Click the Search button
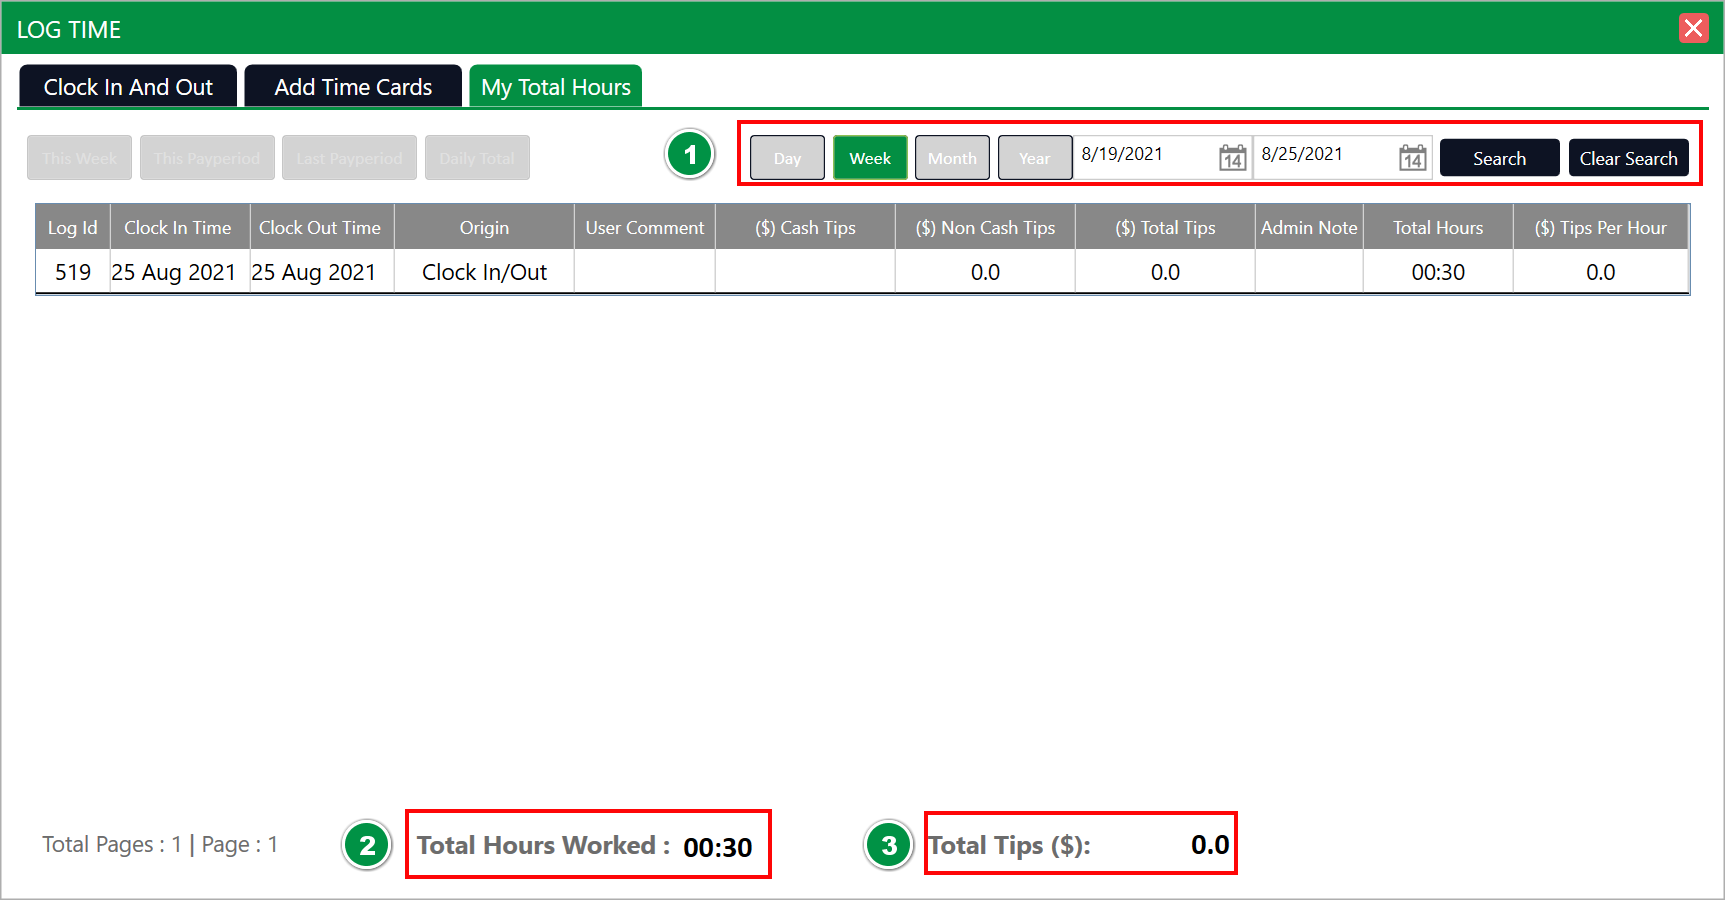Image resolution: width=1725 pixels, height=900 pixels. pos(1499,158)
